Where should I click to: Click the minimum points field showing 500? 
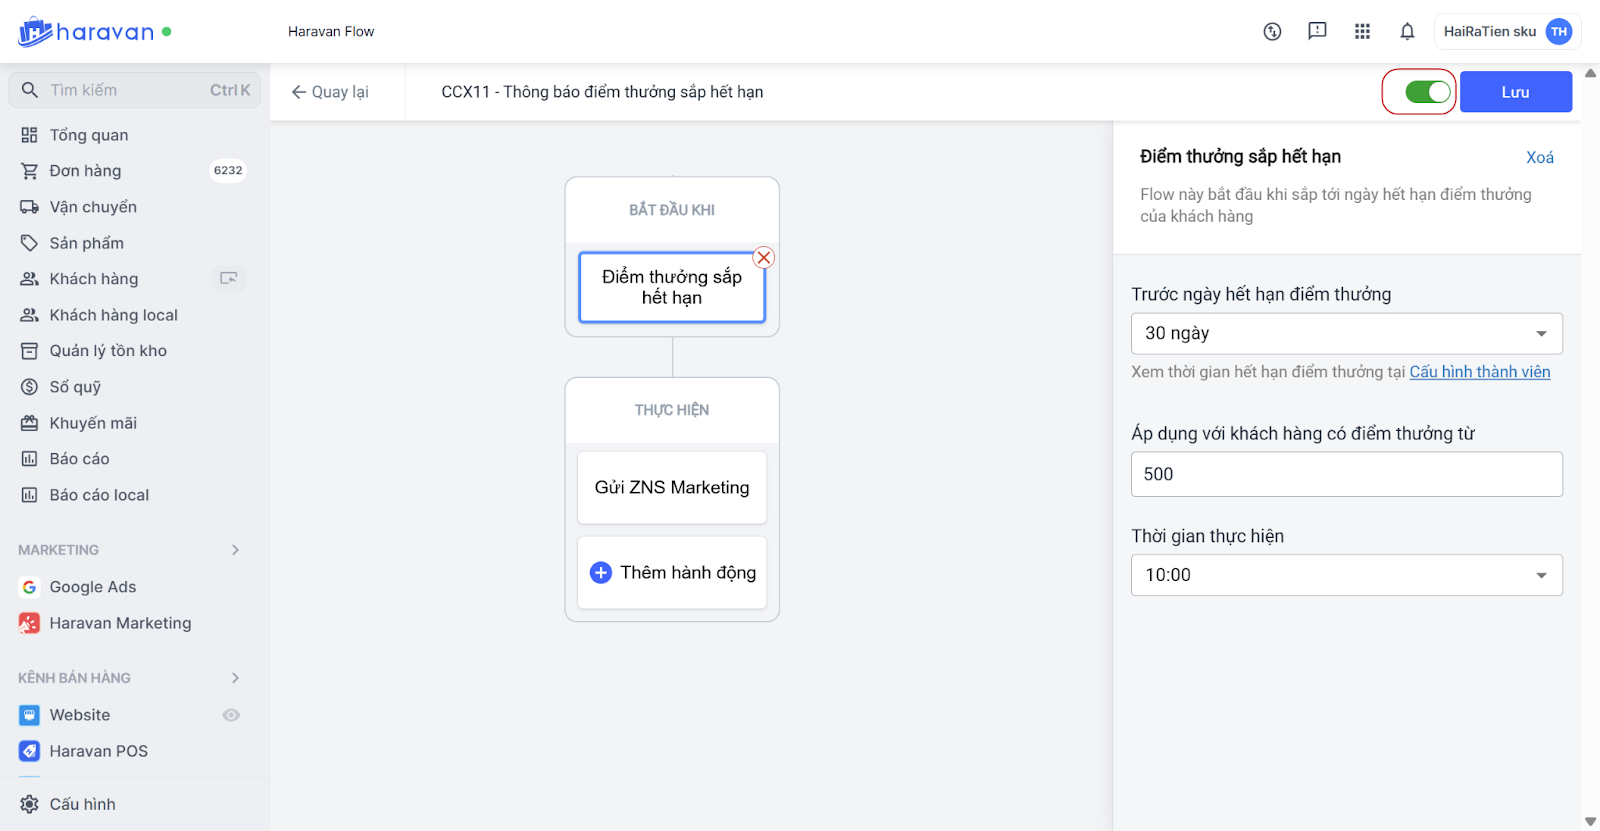pyautogui.click(x=1346, y=474)
